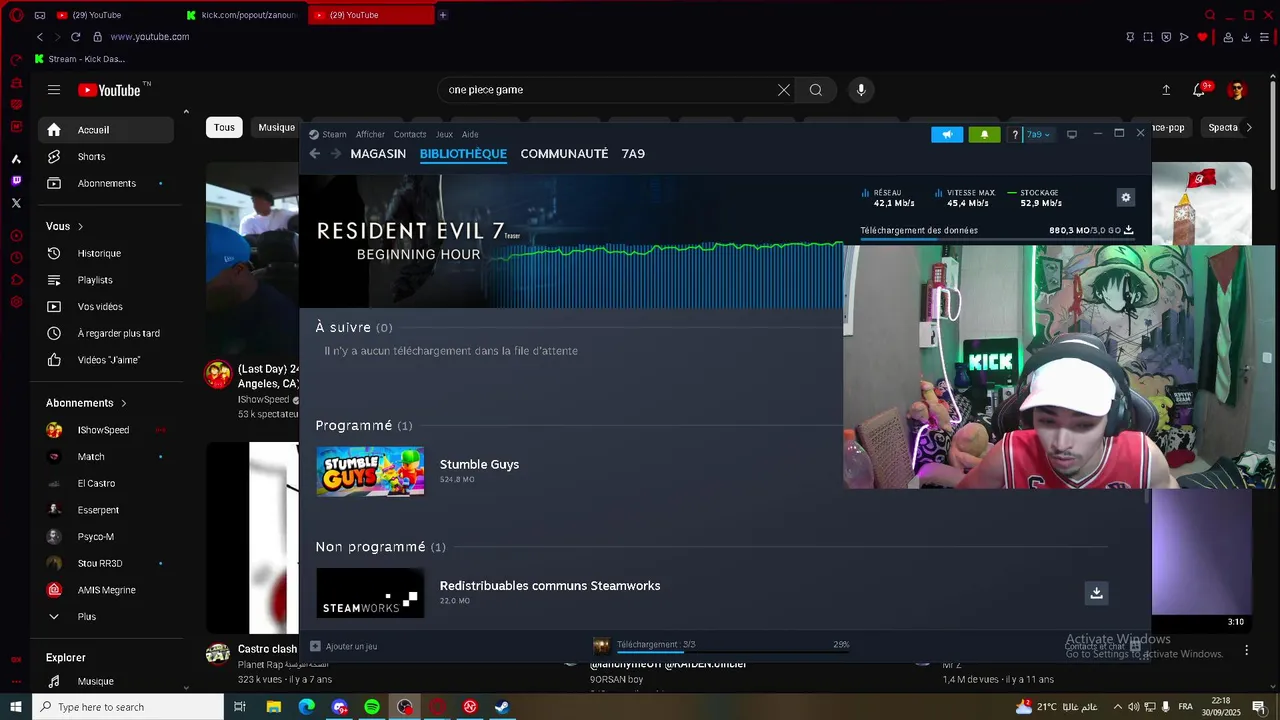Submit YouTube search with magnifier
1280x720 pixels.
coord(816,90)
